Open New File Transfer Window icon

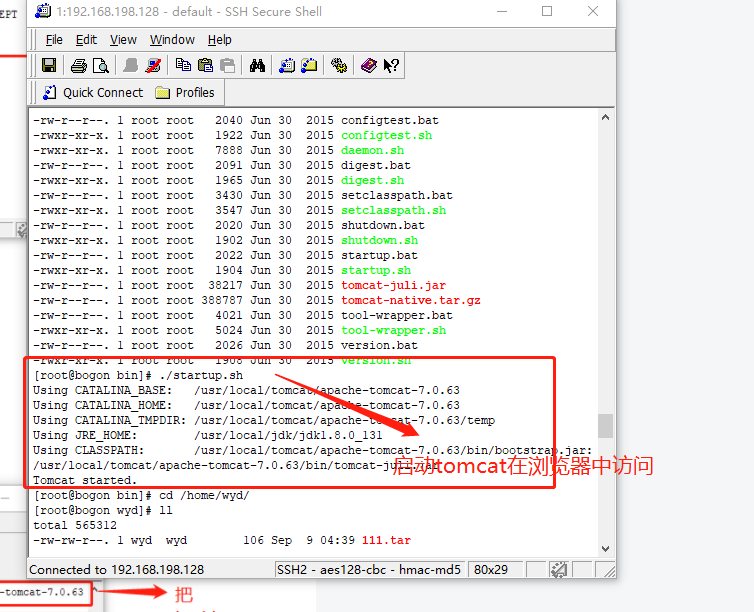[309, 65]
